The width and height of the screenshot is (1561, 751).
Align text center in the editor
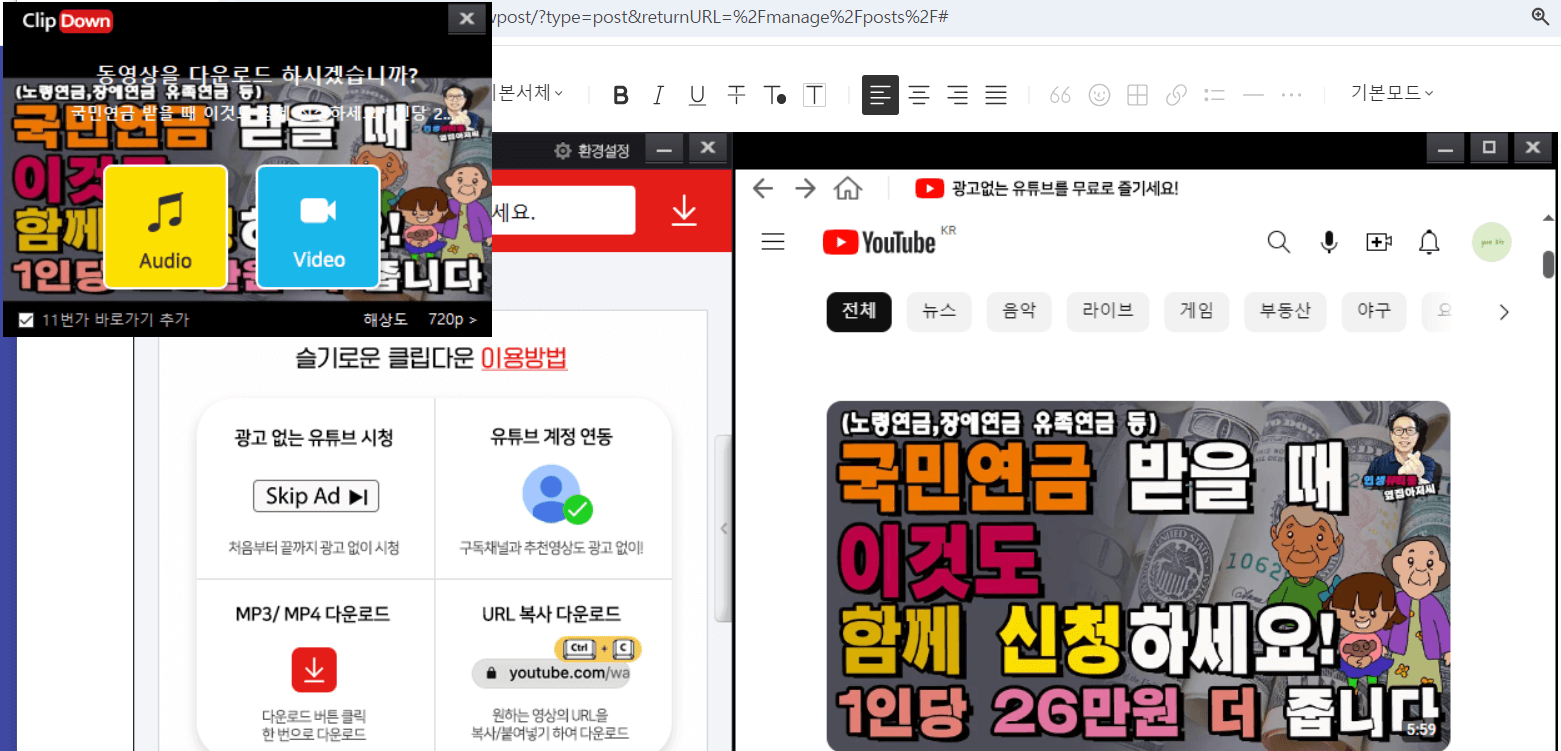coord(919,95)
